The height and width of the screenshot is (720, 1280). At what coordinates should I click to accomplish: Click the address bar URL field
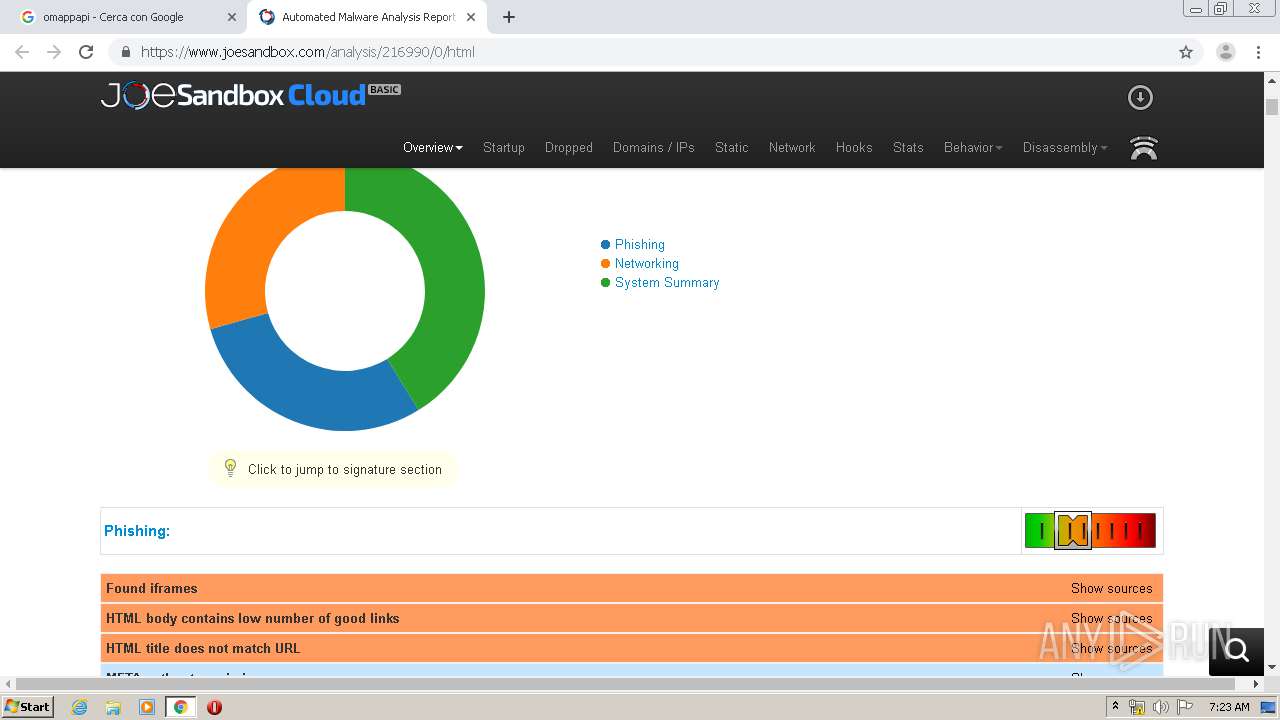pyautogui.click(x=640, y=52)
